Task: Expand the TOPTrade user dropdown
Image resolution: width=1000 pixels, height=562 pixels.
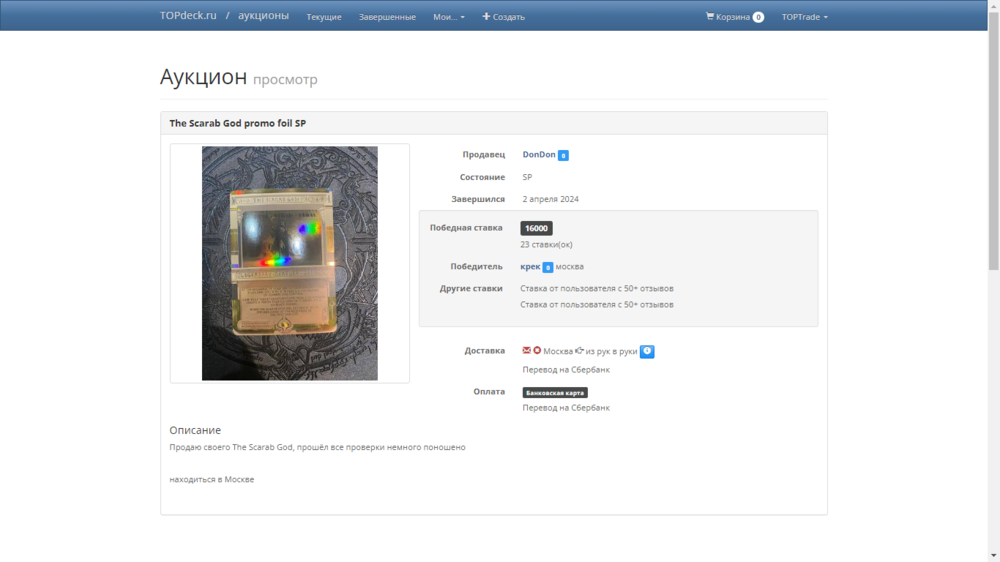Action: click(804, 17)
